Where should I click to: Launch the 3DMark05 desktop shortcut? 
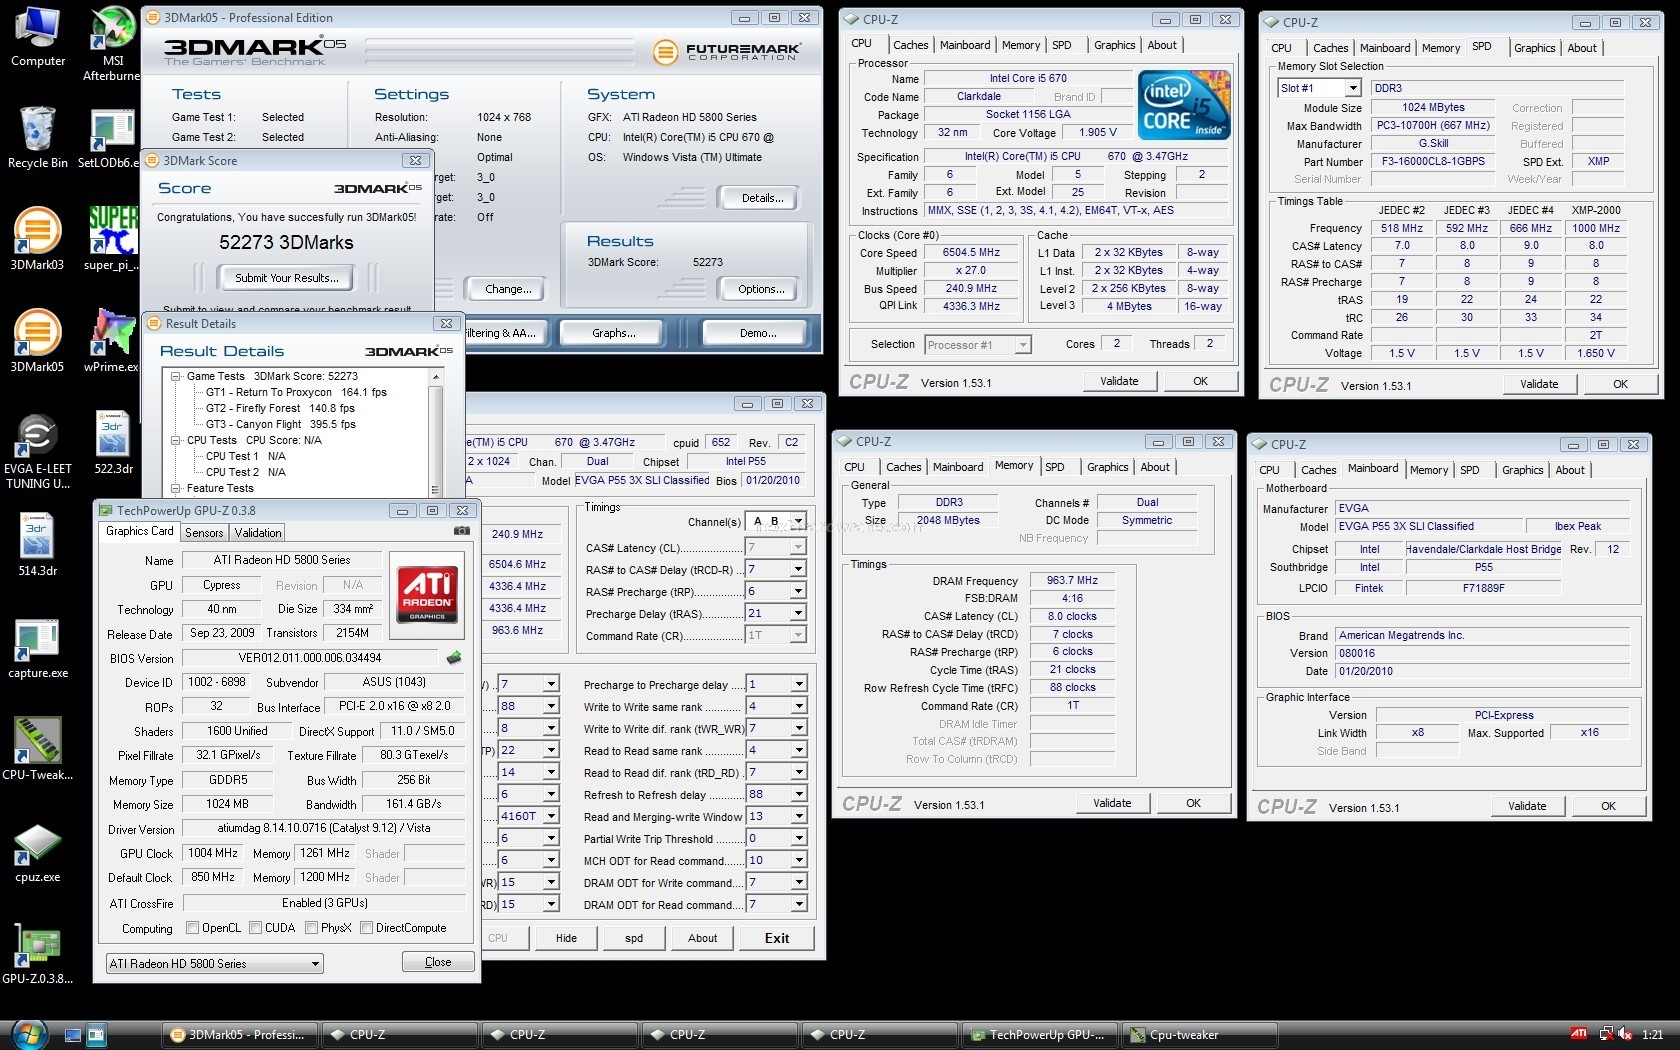pyautogui.click(x=37, y=341)
